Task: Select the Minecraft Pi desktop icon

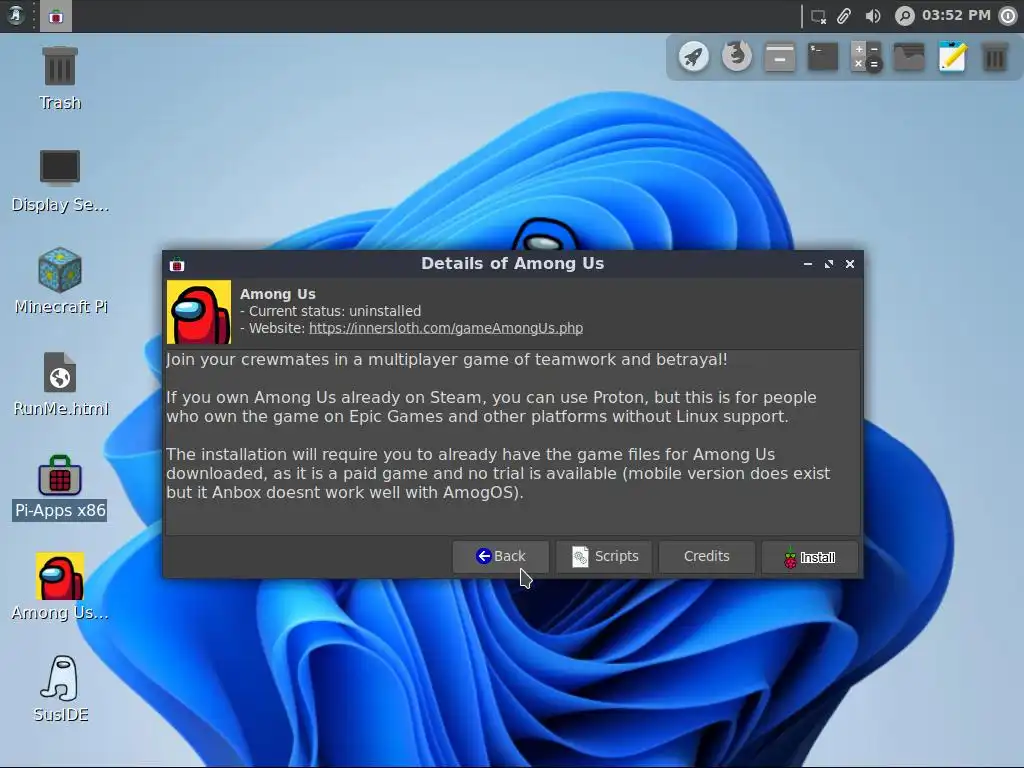Action: pyautogui.click(x=60, y=282)
